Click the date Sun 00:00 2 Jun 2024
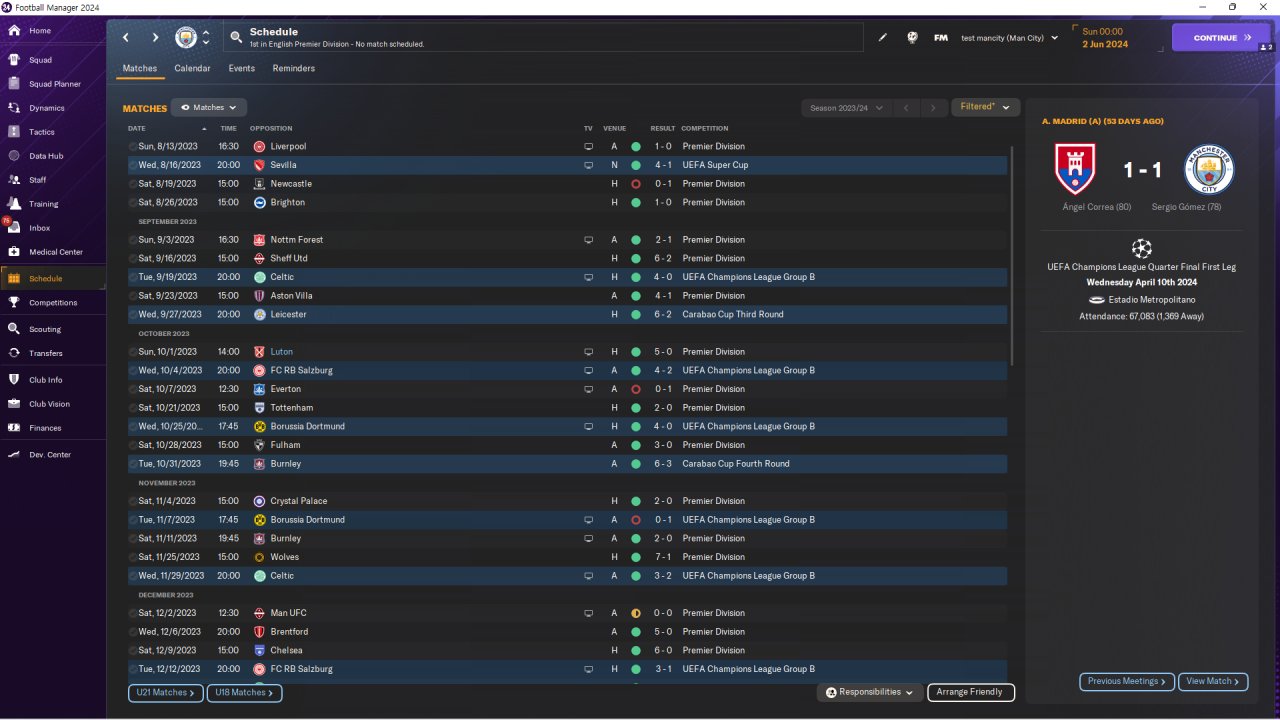1280x720 pixels. coord(1105,38)
